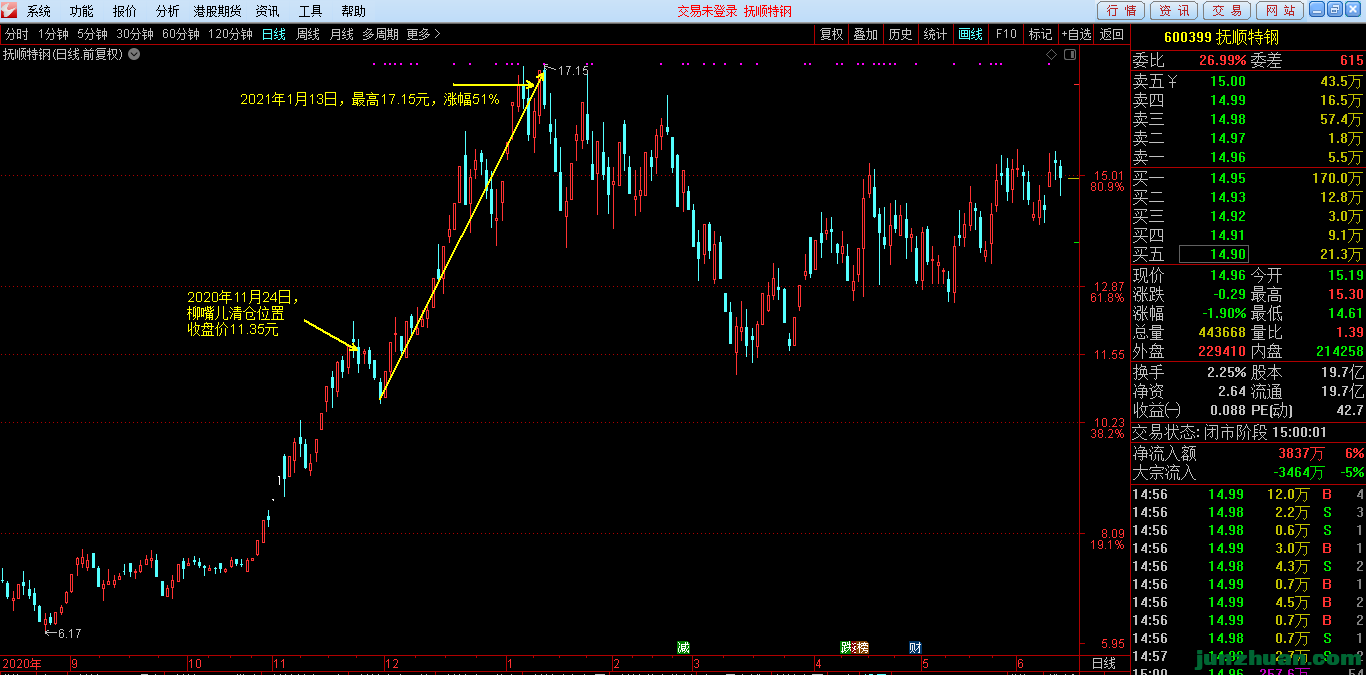Click the 网站 button at top right
Image resolution: width=1366 pixels, height=675 pixels.
[1279, 11]
